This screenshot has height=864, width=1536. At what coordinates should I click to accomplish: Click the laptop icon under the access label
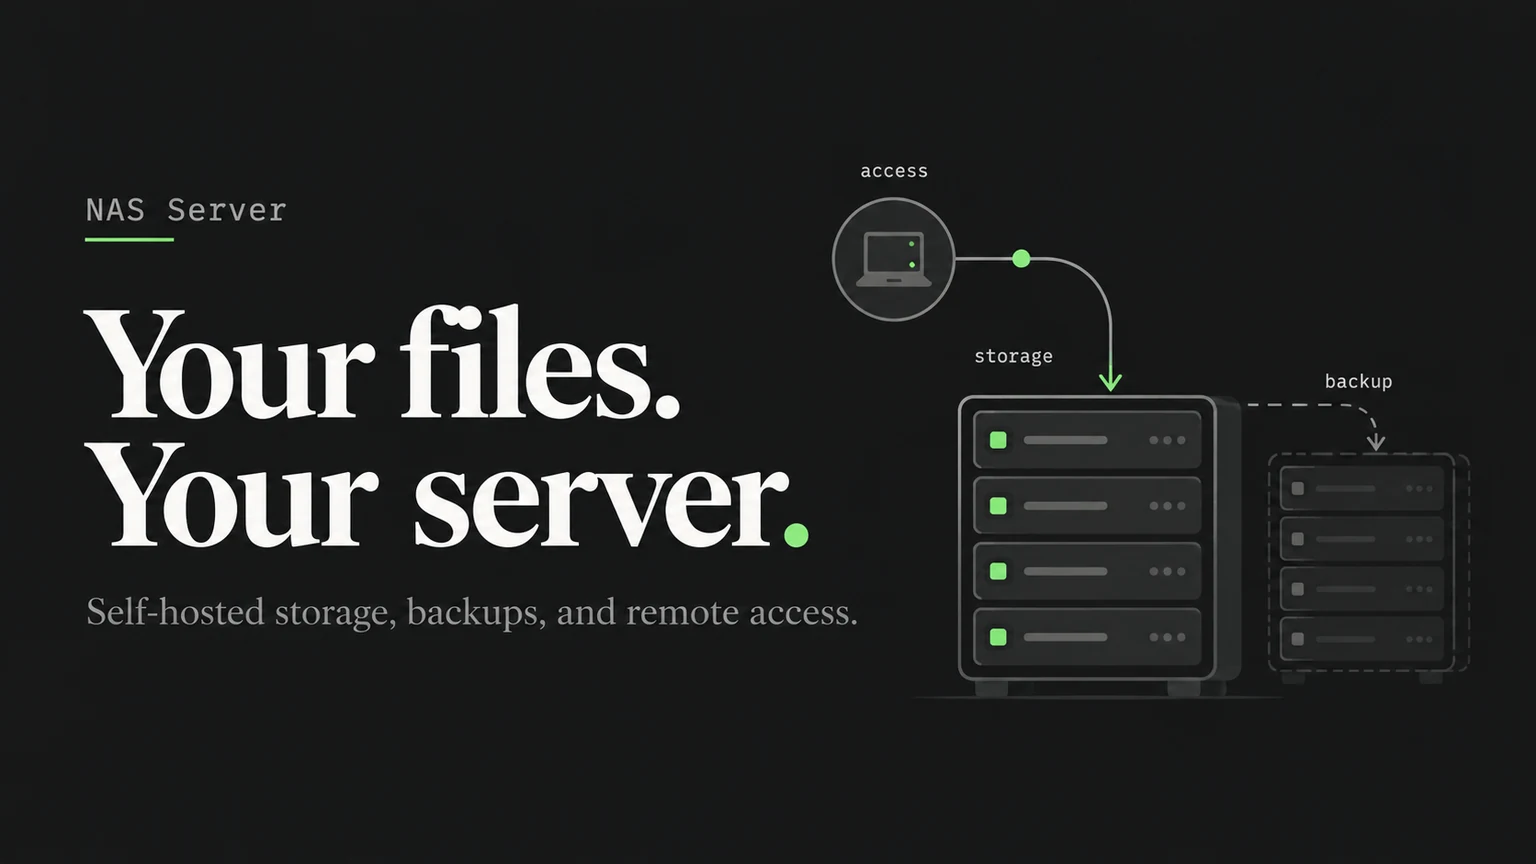pyautogui.click(x=894, y=260)
